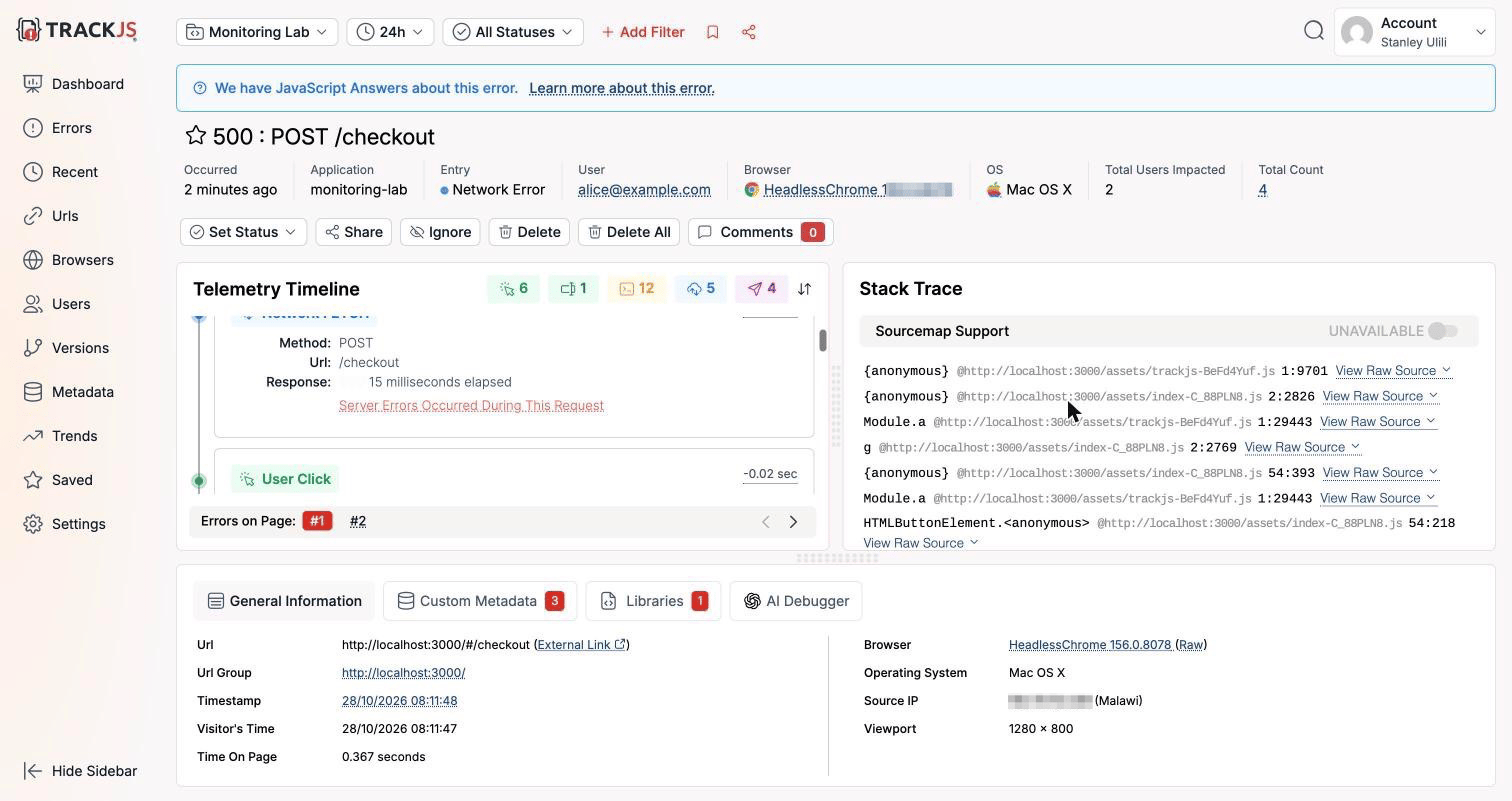Filter timeline by console badge 12
1512x801 pixels.
(637, 289)
